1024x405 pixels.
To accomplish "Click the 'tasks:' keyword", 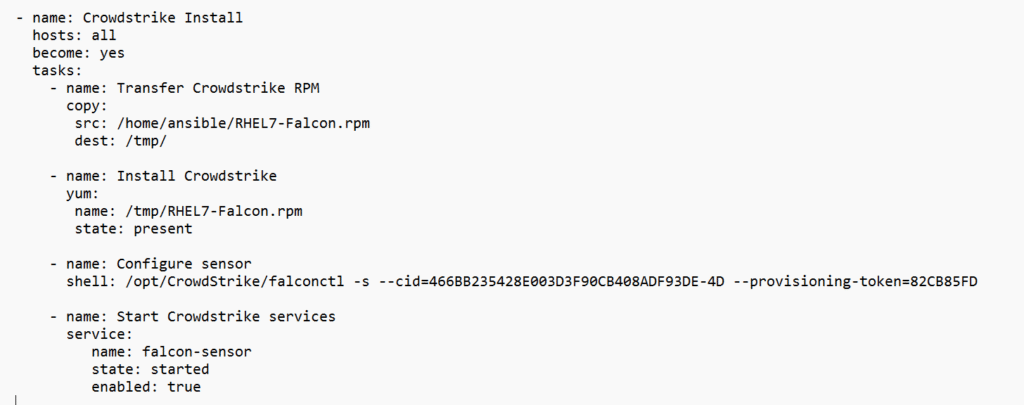I will point(57,70).
